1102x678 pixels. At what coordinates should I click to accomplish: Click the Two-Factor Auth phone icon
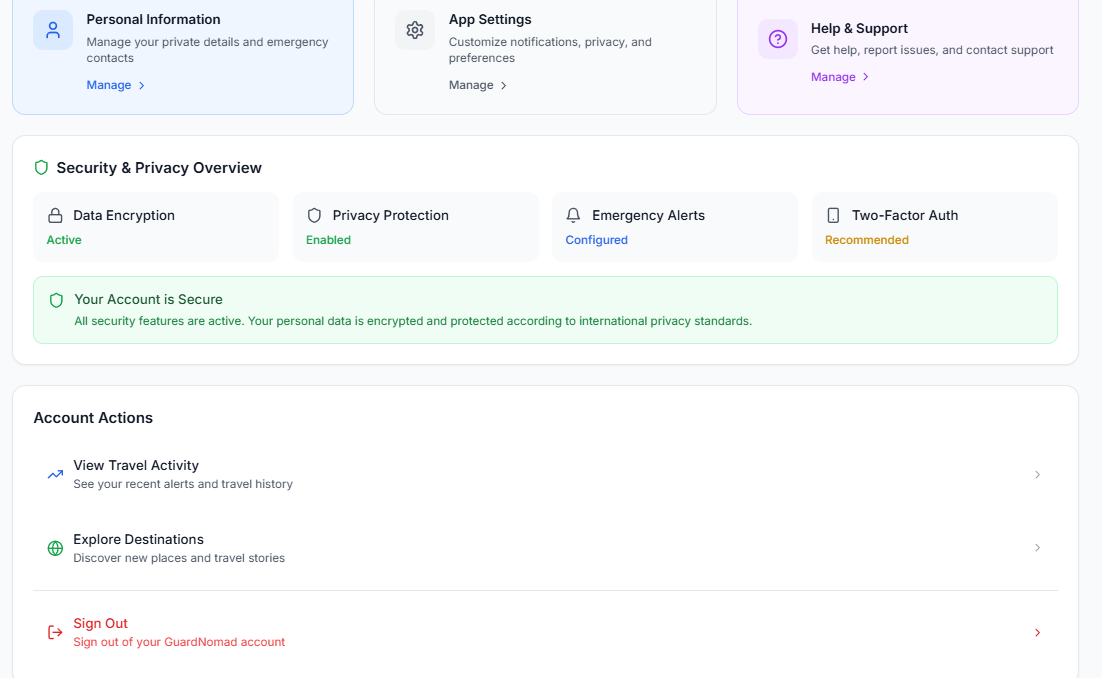(833, 216)
